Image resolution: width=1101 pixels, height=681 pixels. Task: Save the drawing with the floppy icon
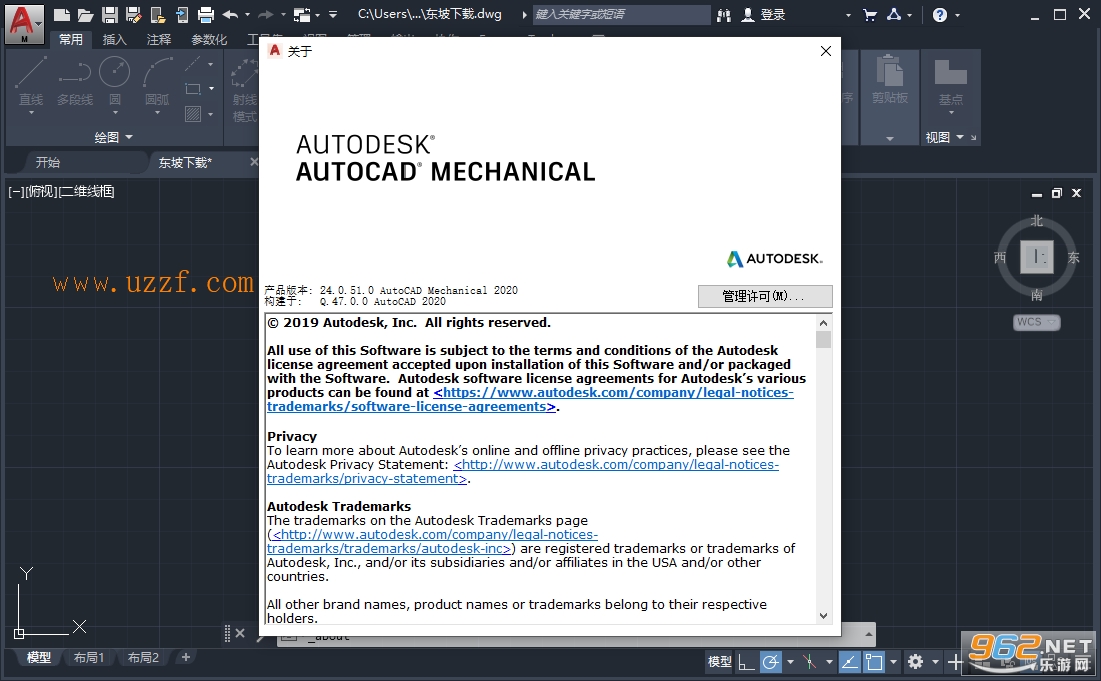point(110,14)
